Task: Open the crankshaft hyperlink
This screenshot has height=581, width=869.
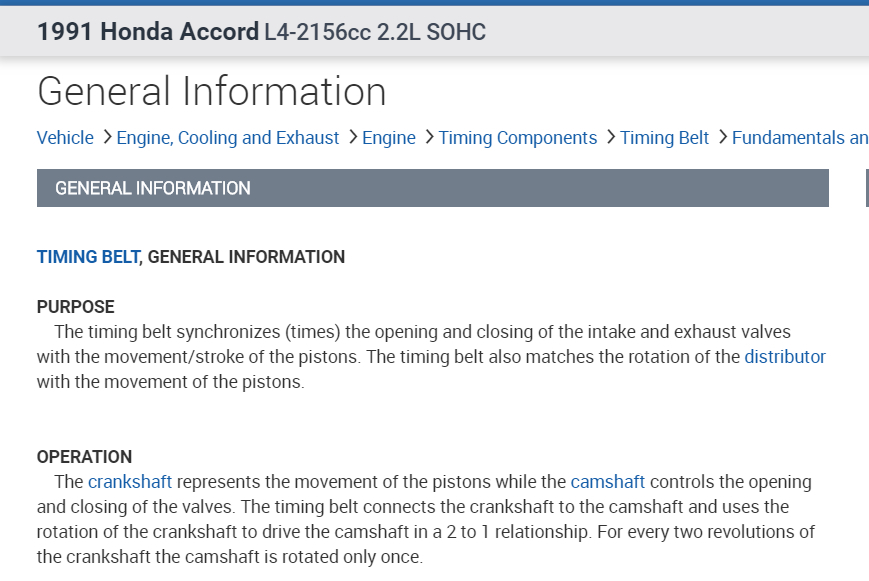Action: (130, 482)
